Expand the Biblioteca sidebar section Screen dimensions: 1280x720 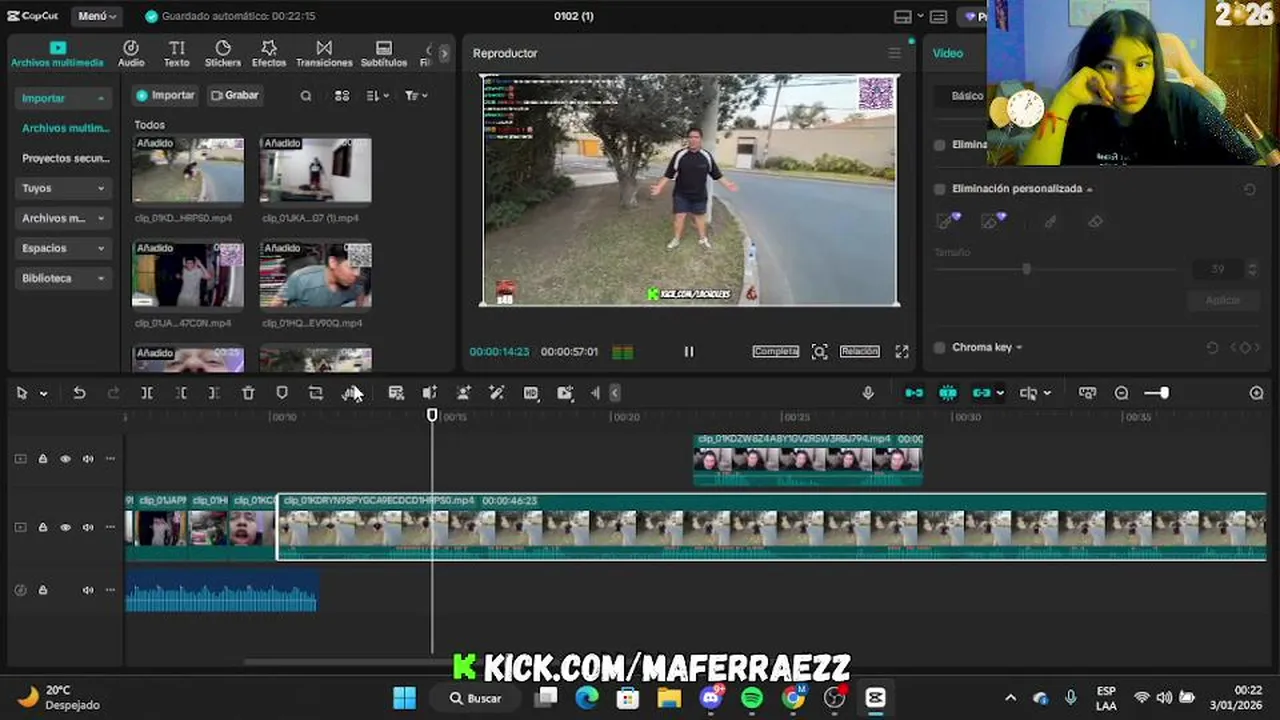click(x=62, y=278)
